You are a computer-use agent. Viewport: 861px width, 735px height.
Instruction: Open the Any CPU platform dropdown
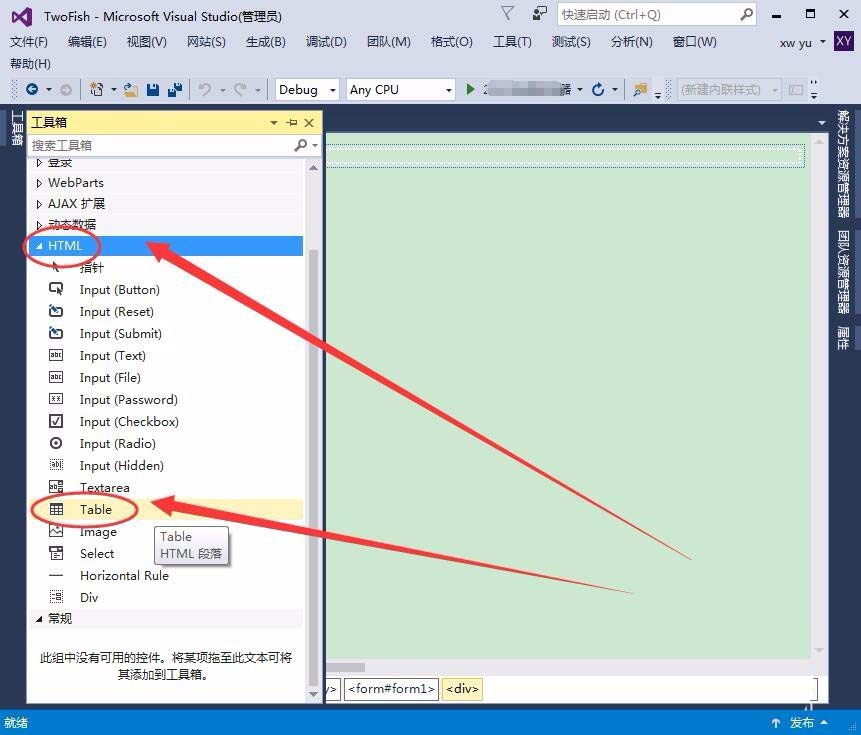point(449,89)
